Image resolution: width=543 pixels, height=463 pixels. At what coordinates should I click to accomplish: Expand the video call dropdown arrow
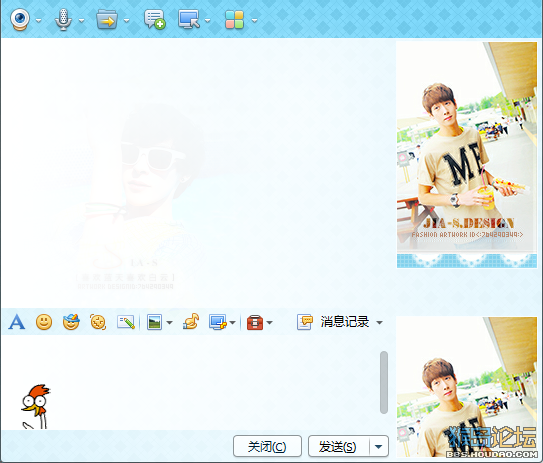tap(38, 20)
